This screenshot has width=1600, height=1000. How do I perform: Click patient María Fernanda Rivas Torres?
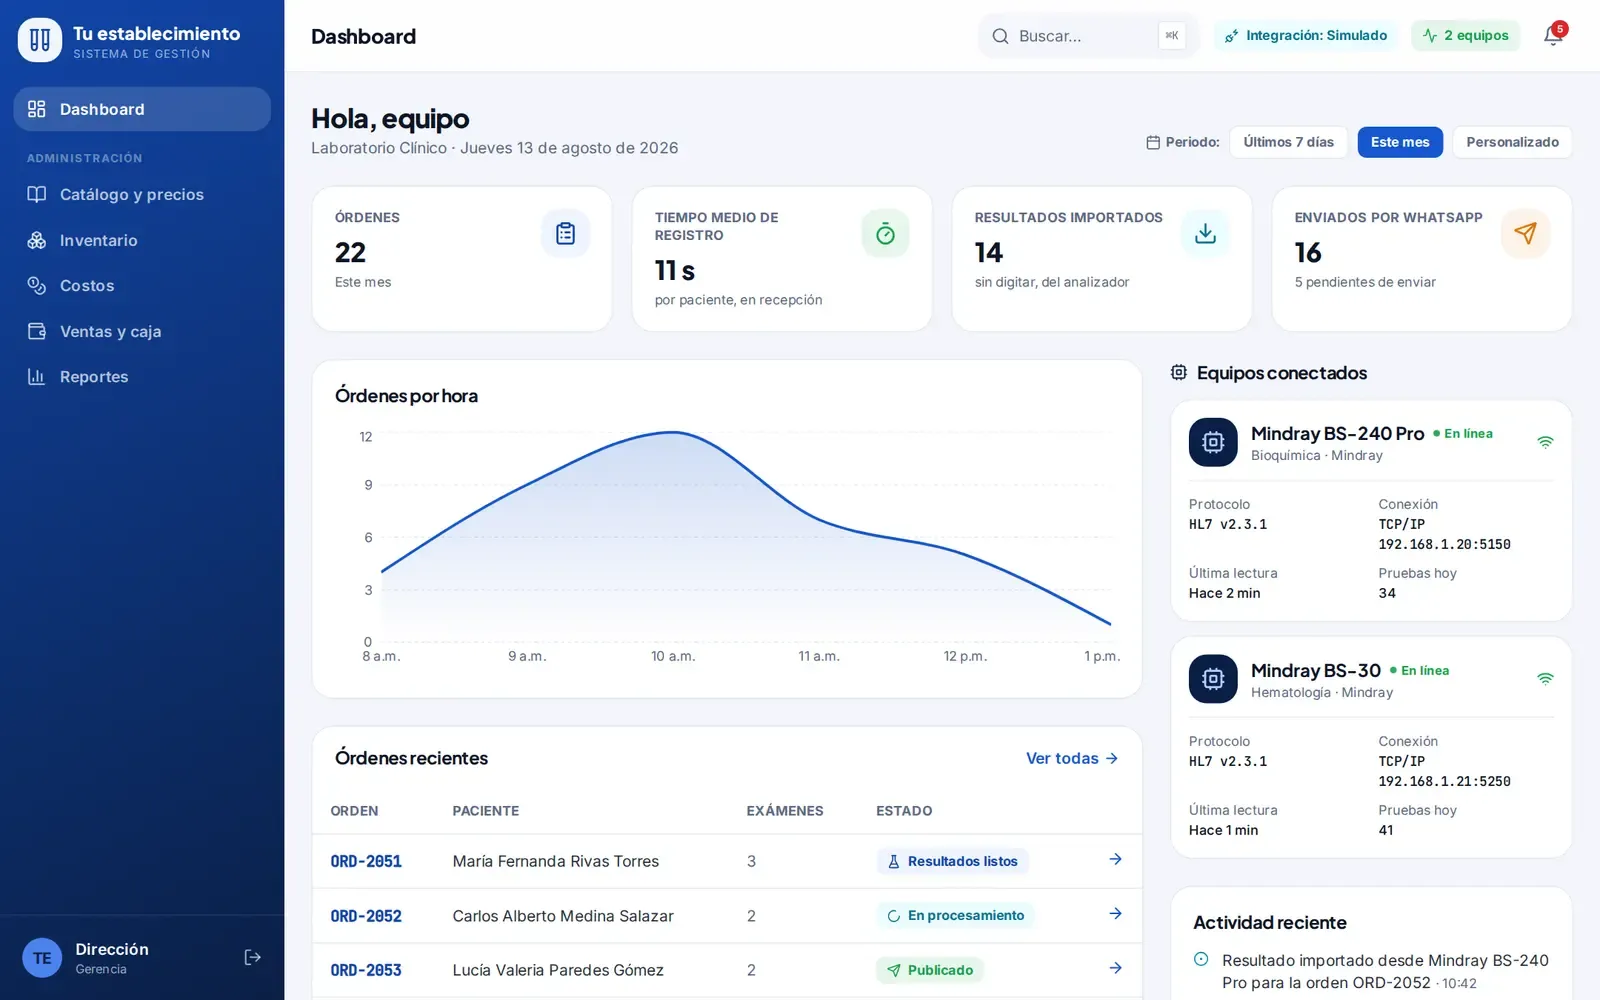(556, 861)
